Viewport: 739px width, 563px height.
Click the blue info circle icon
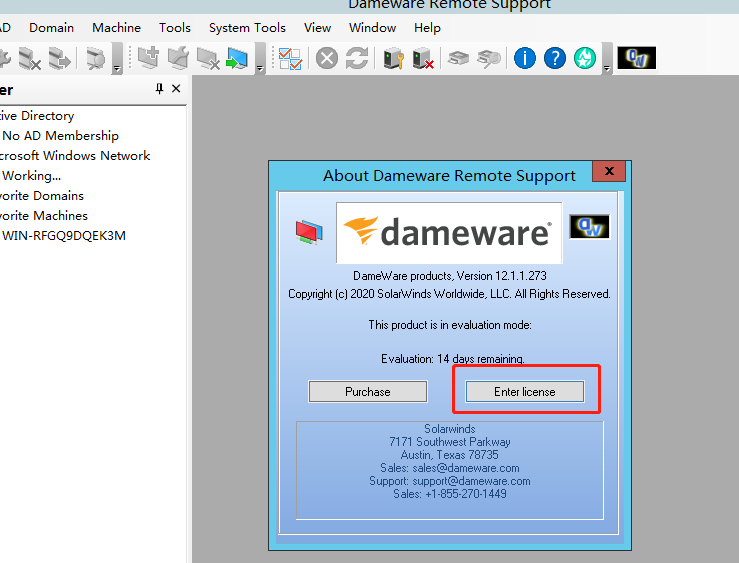(525, 58)
